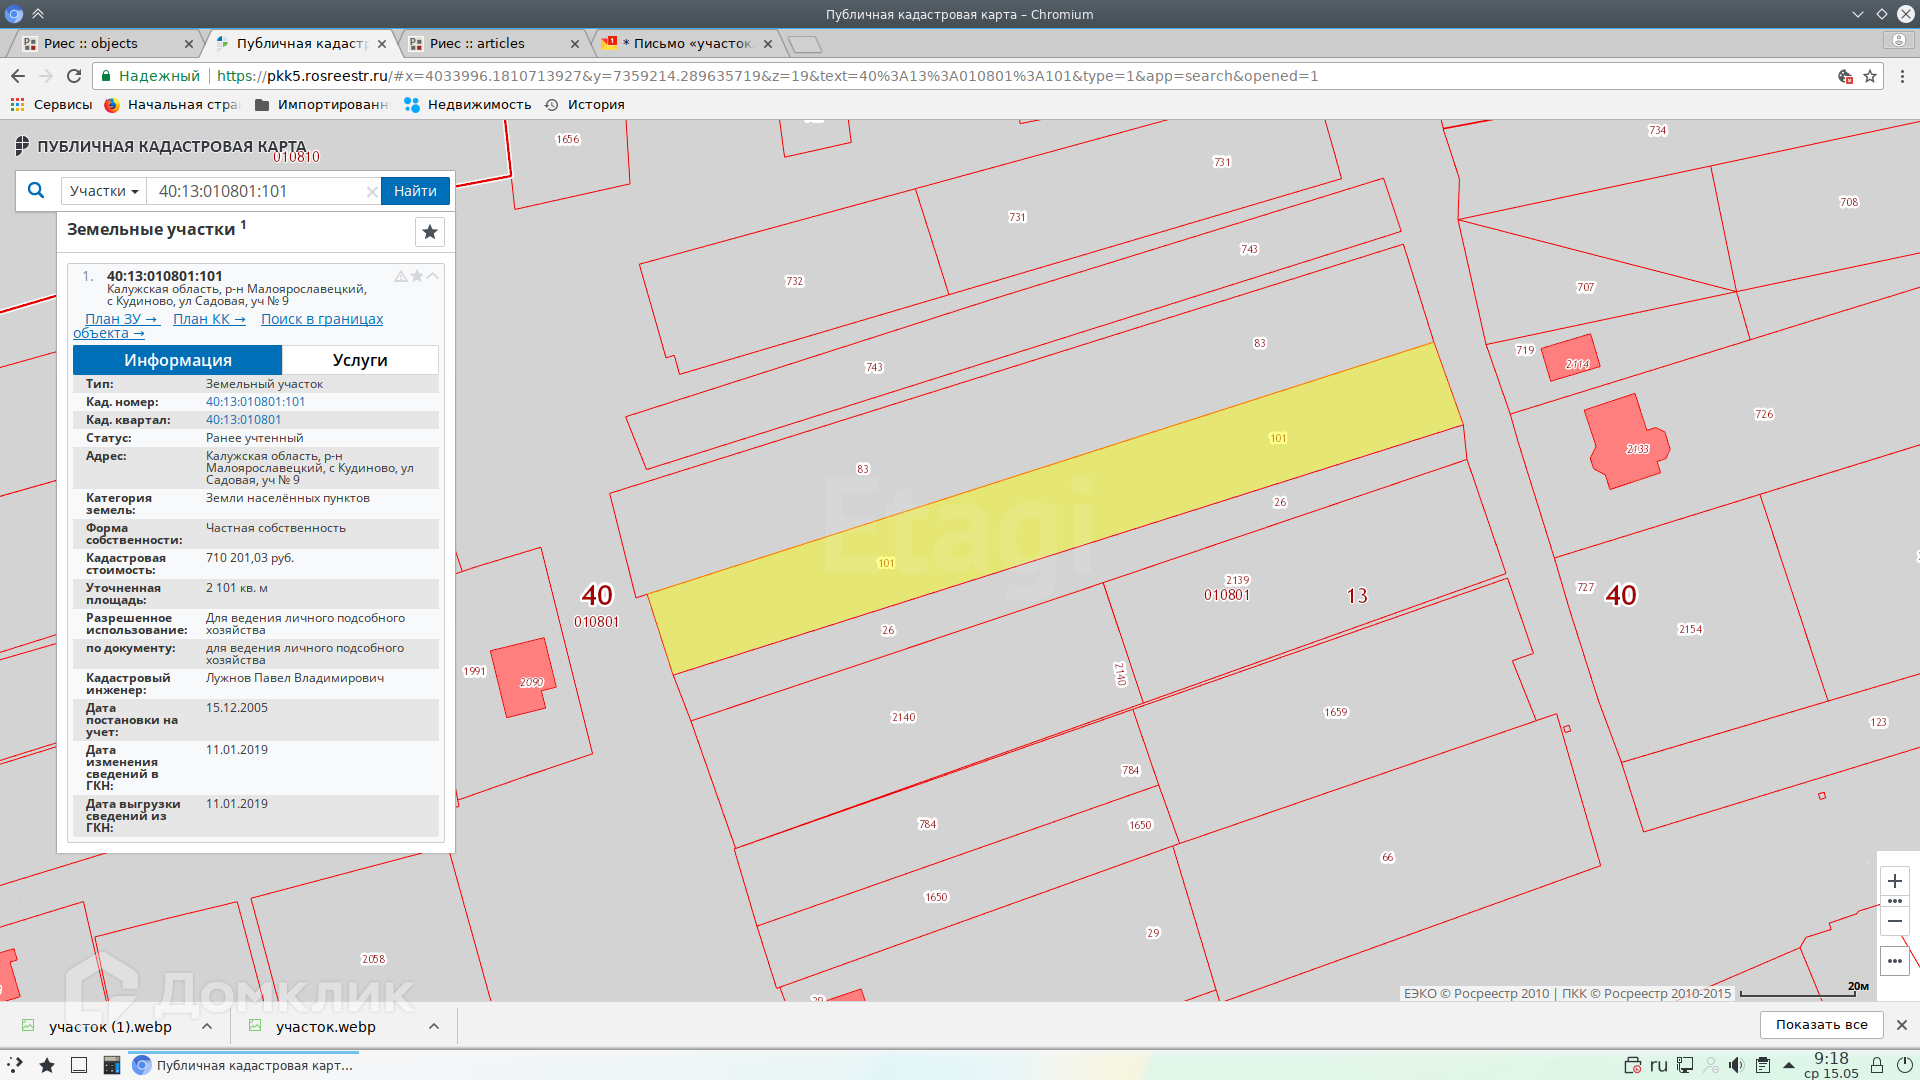Collapse the parcel result card chevron

(x=433, y=276)
